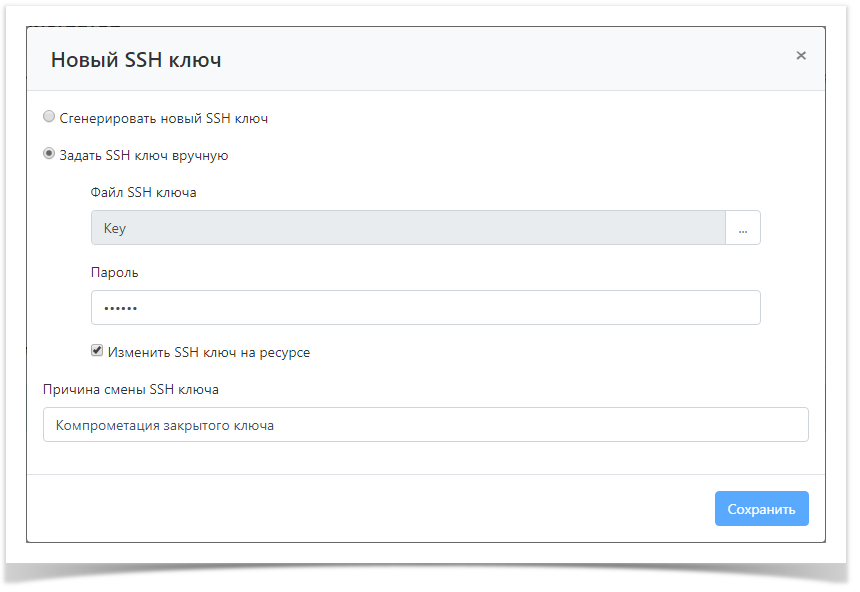
Task: Click the Пароль field label
Action: [x=114, y=272]
